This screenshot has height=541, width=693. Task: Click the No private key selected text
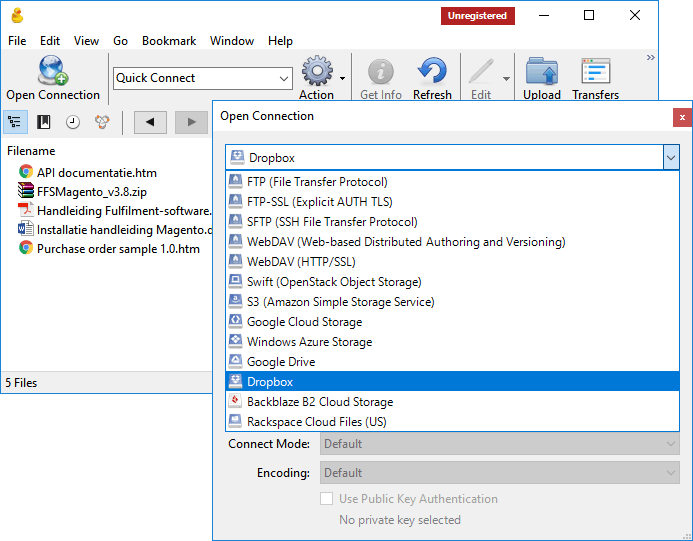[x=400, y=520]
